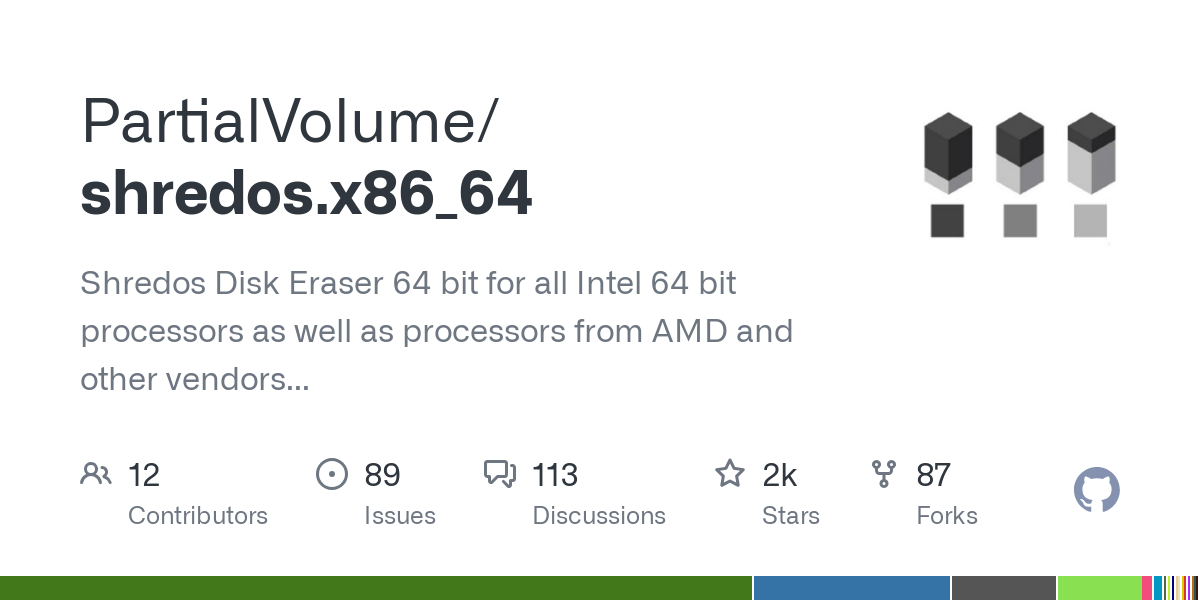
Task: Click the Stars label
Action: pos(791,516)
